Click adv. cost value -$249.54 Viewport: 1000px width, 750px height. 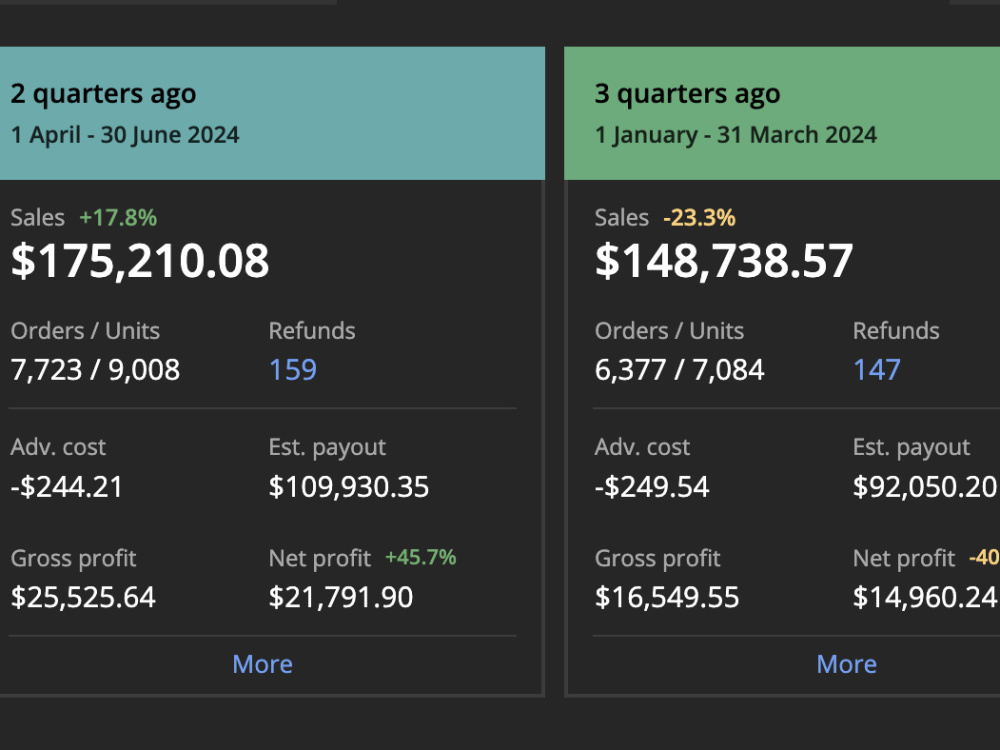(x=652, y=487)
